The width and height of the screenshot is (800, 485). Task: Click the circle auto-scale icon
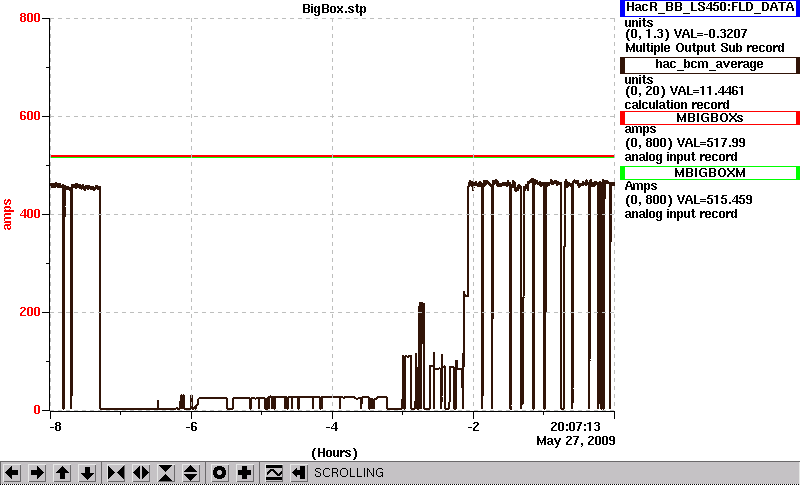(219, 473)
